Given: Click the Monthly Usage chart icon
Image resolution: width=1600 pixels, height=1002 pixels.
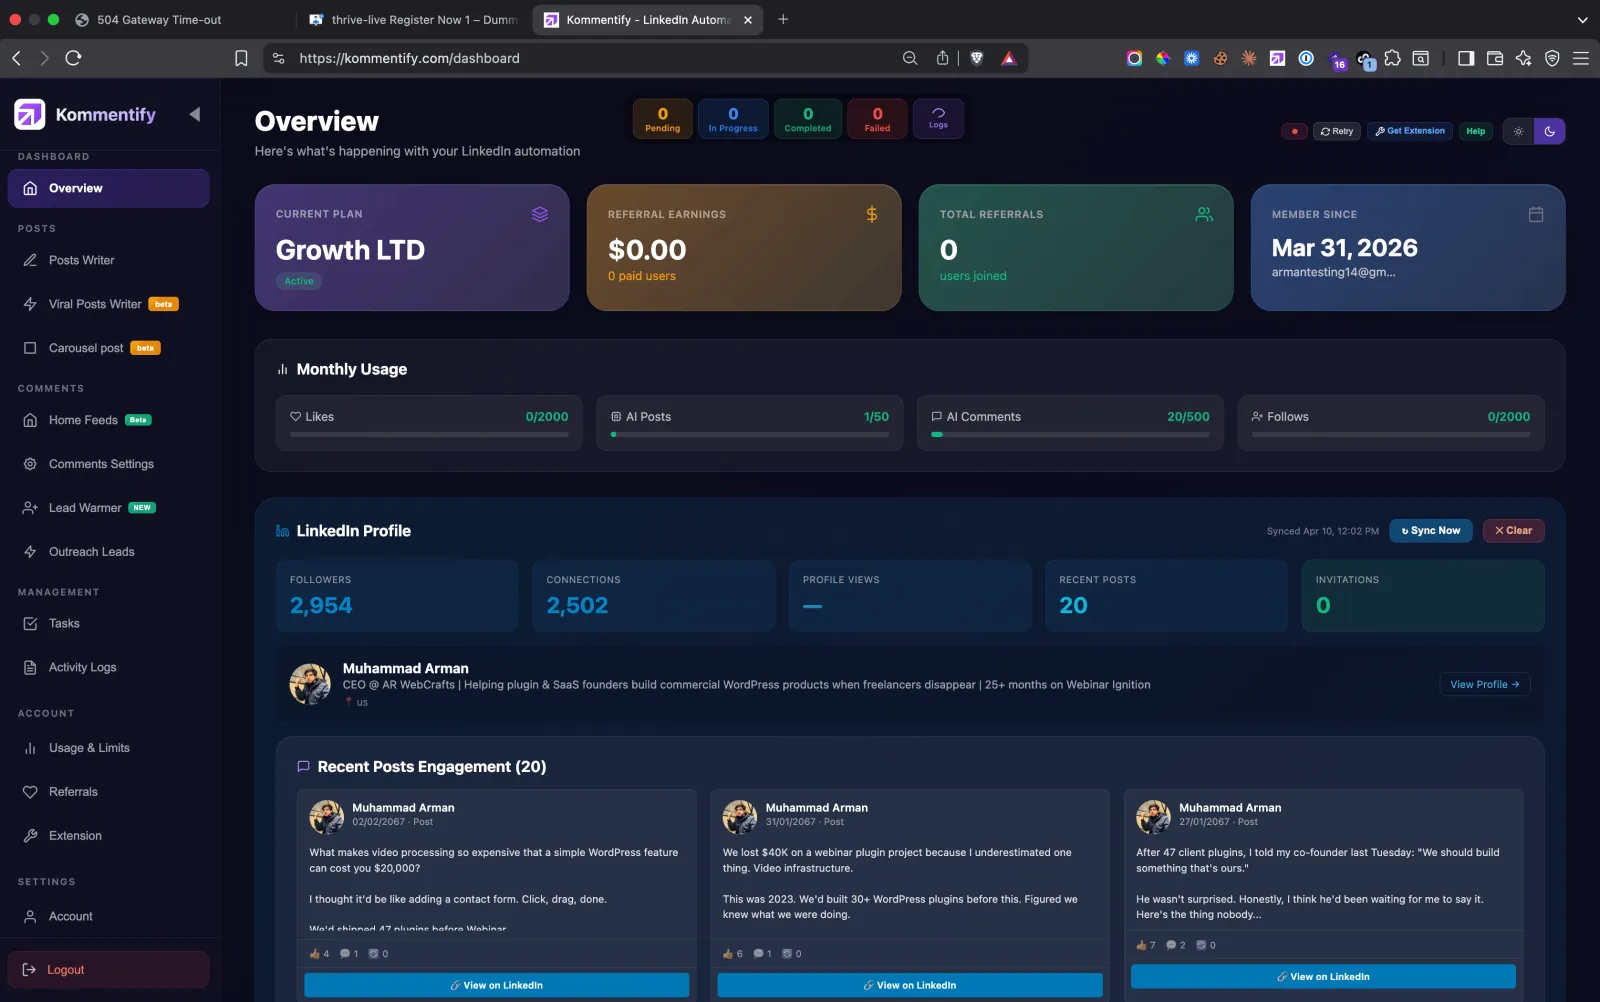Looking at the screenshot, I should [283, 369].
